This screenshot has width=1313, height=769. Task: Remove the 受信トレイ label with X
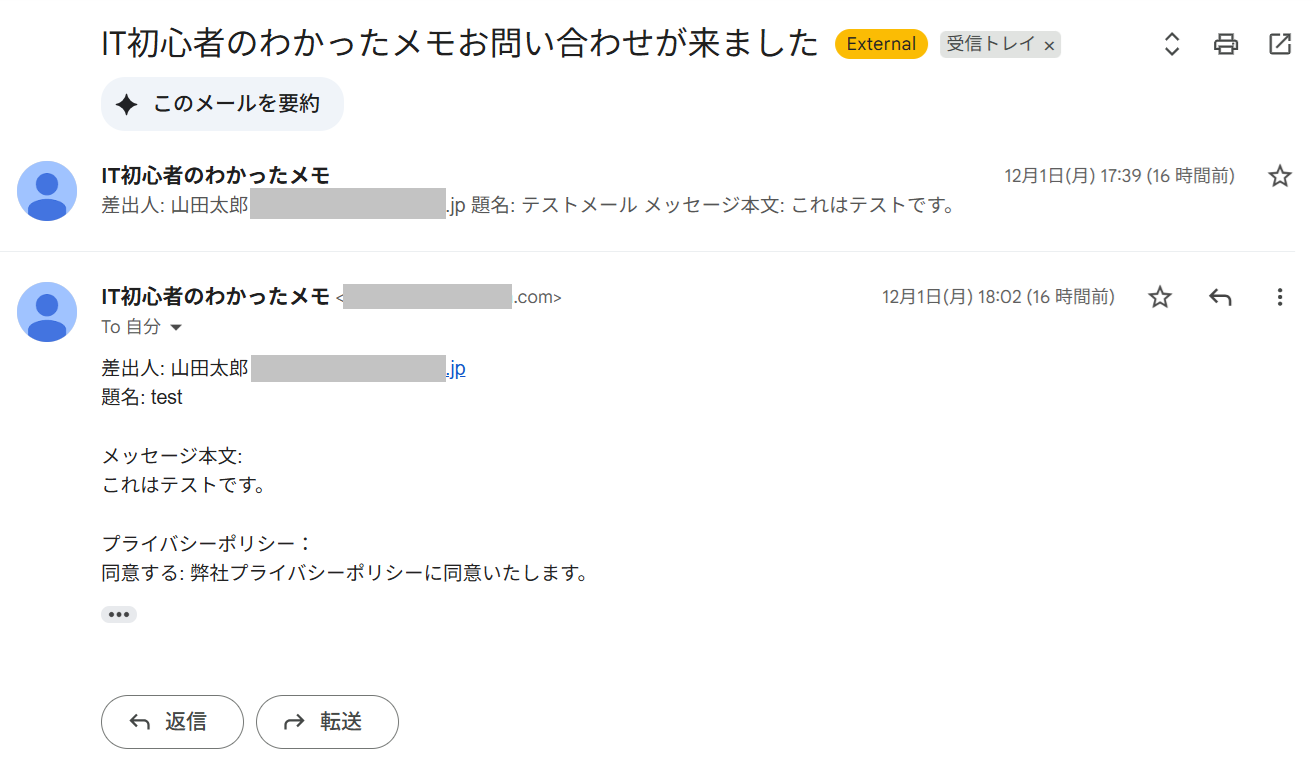tap(1049, 45)
